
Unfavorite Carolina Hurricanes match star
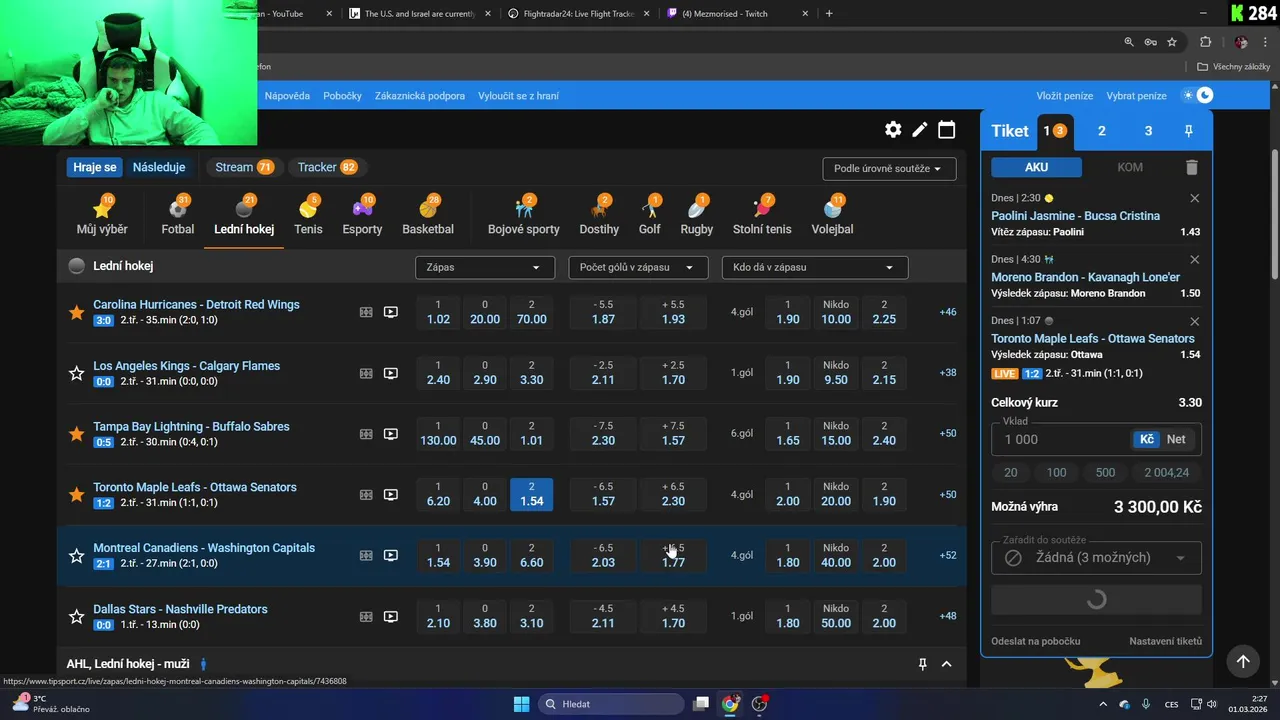point(76,312)
